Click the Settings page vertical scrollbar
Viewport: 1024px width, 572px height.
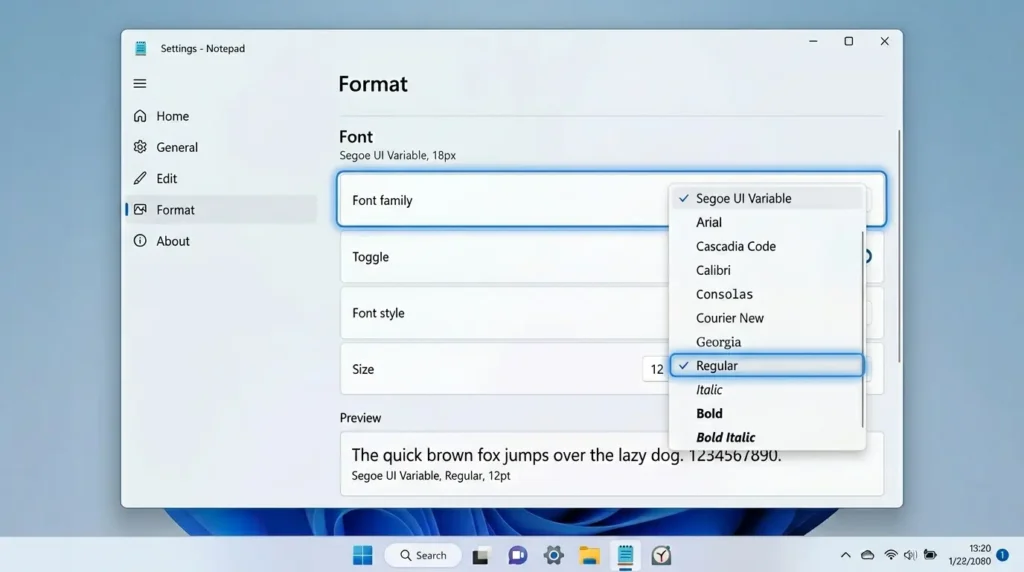(899, 246)
